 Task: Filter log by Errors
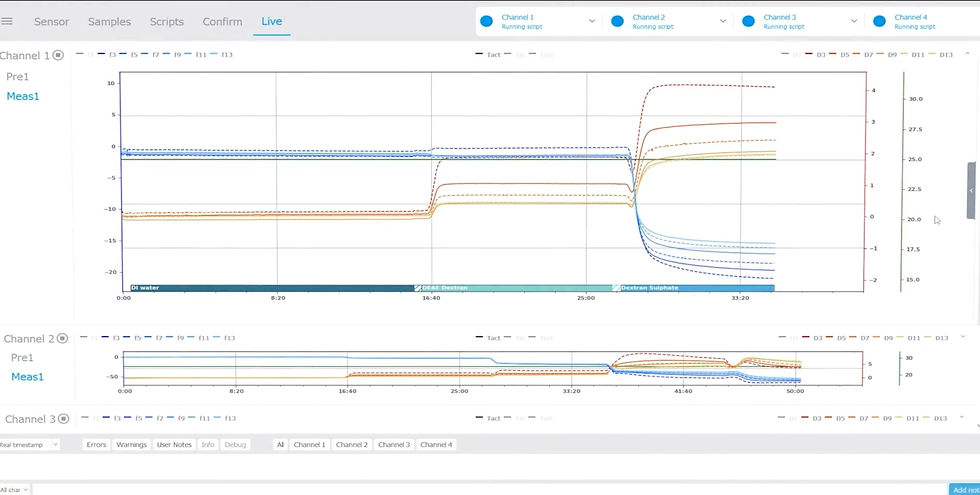tap(96, 444)
